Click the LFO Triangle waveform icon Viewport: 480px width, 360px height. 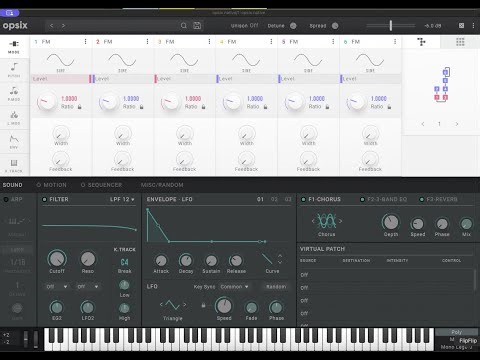(x=172, y=305)
